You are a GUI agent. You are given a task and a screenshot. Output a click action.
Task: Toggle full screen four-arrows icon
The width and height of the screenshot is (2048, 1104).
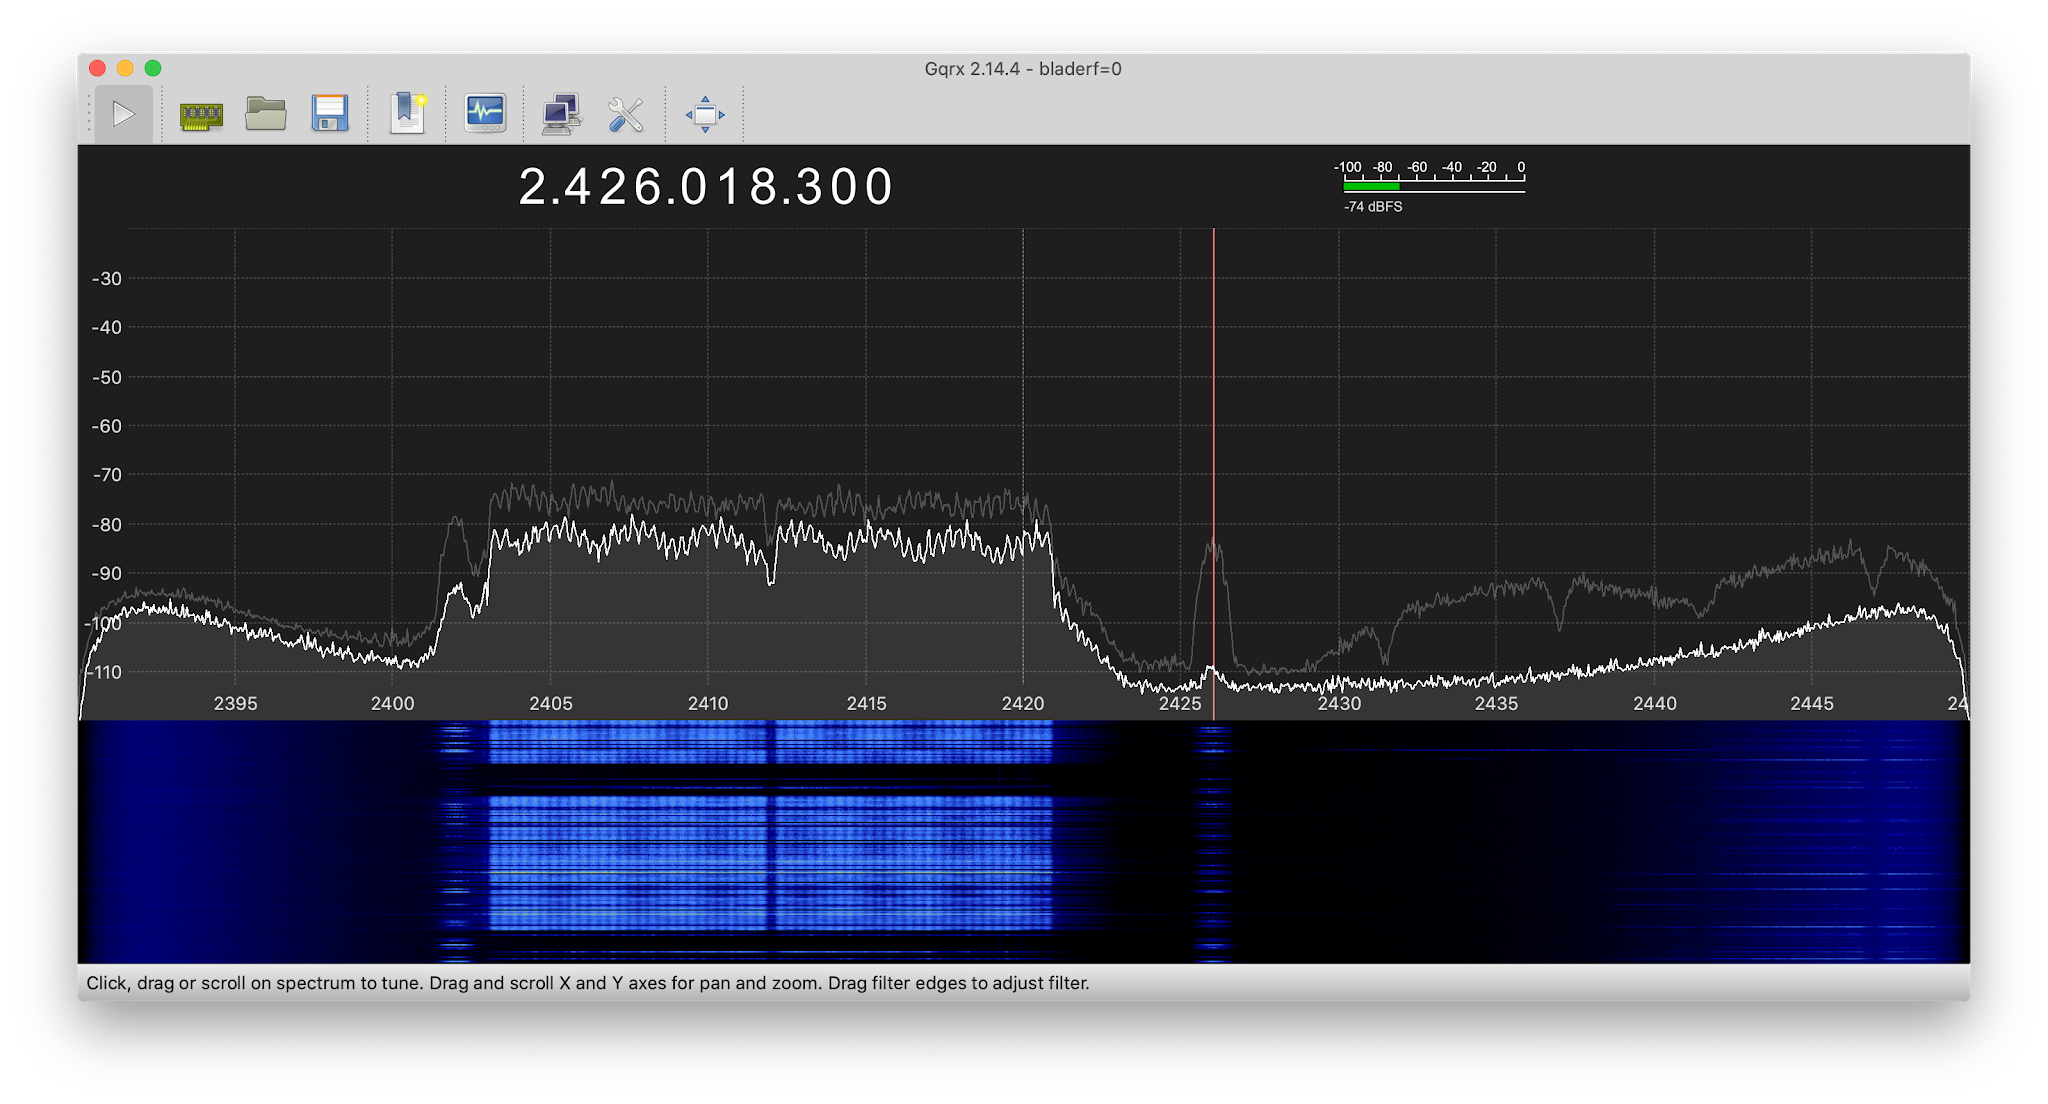(705, 115)
